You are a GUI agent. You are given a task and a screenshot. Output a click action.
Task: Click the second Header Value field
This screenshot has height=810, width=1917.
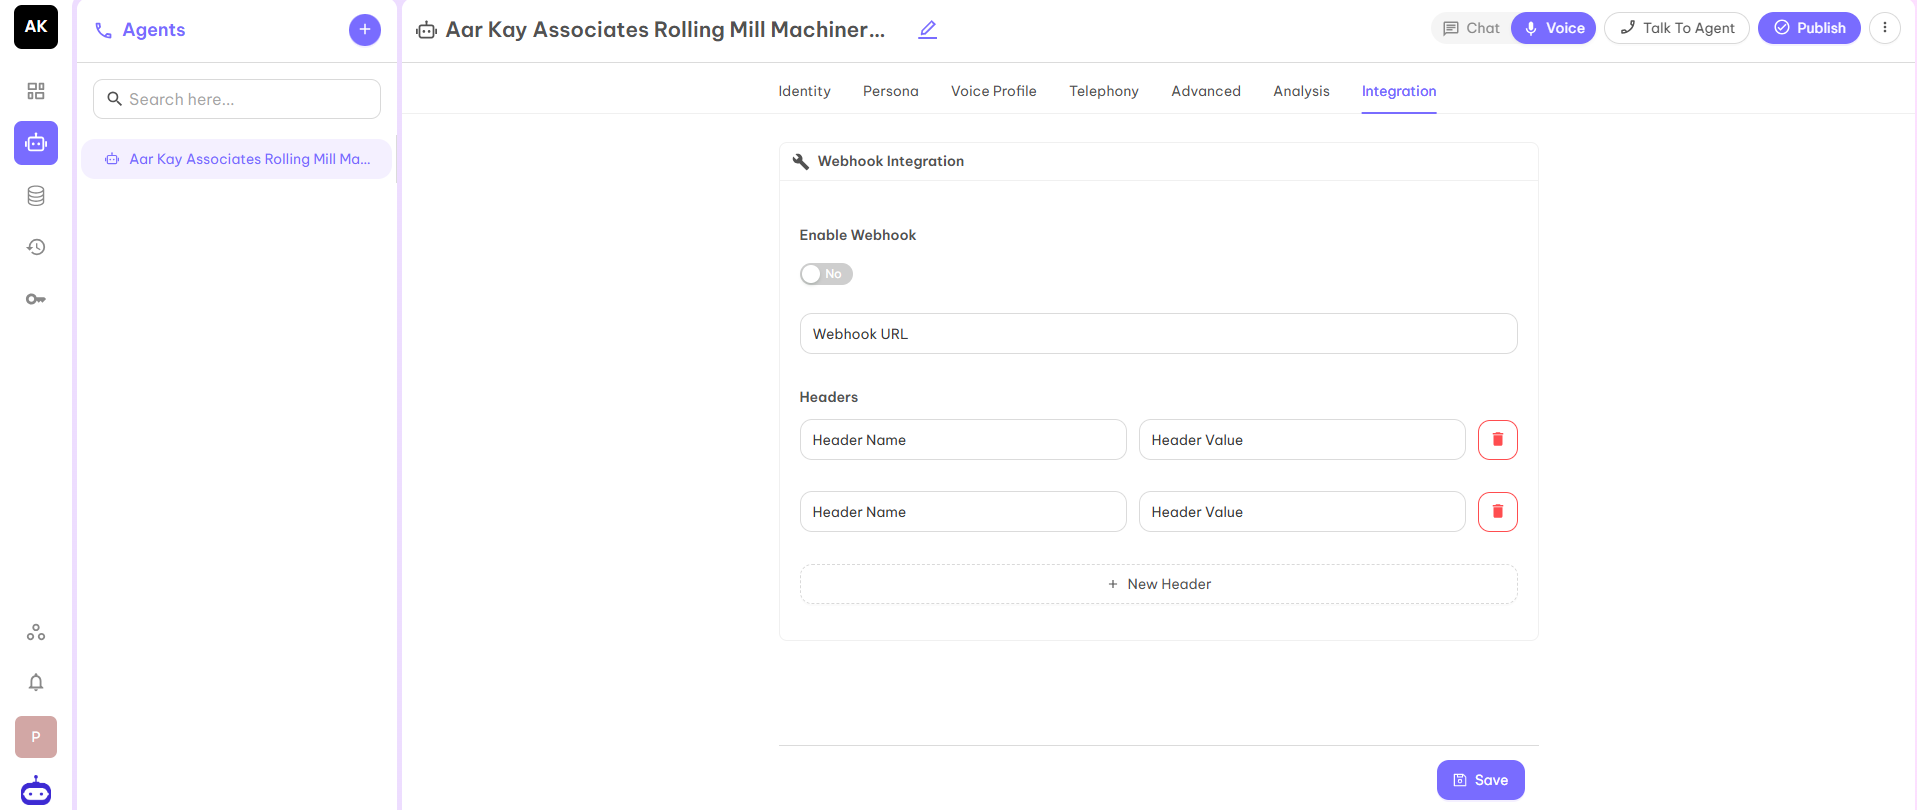coord(1302,512)
